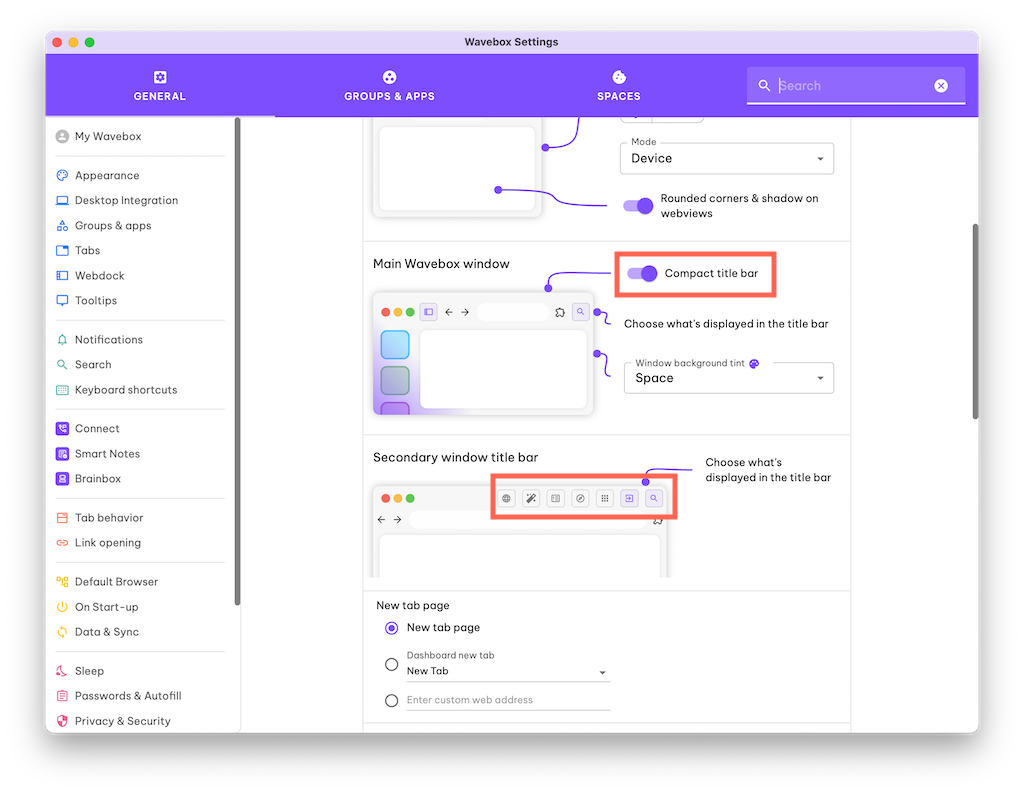Click the sidebar scrollbar
Viewport: 1024px width, 793px height.
click(x=237, y=361)
